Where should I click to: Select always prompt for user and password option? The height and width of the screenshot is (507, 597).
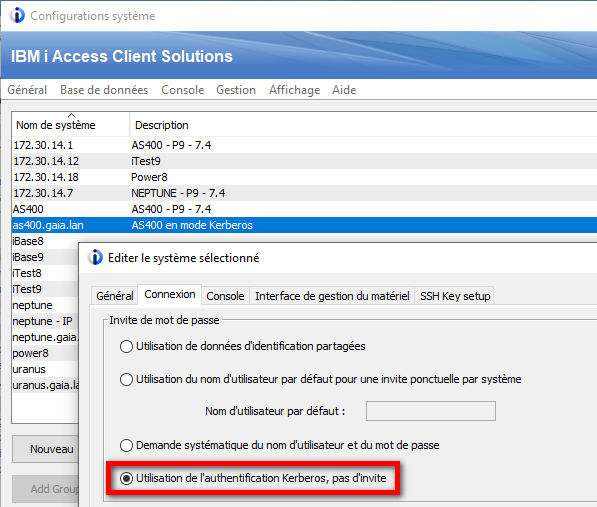tap(126, 445)
